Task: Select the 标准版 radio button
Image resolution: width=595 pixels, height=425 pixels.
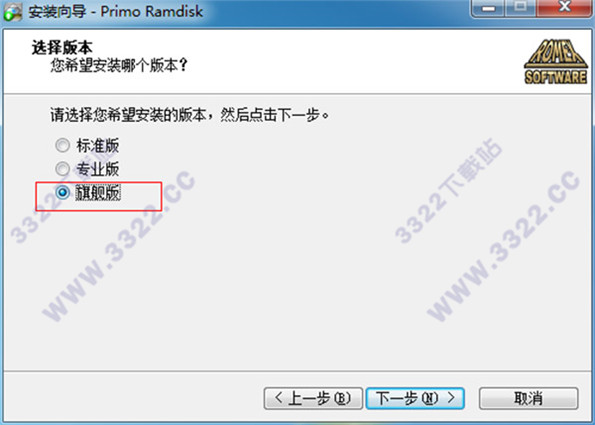Action: [63, 145]
